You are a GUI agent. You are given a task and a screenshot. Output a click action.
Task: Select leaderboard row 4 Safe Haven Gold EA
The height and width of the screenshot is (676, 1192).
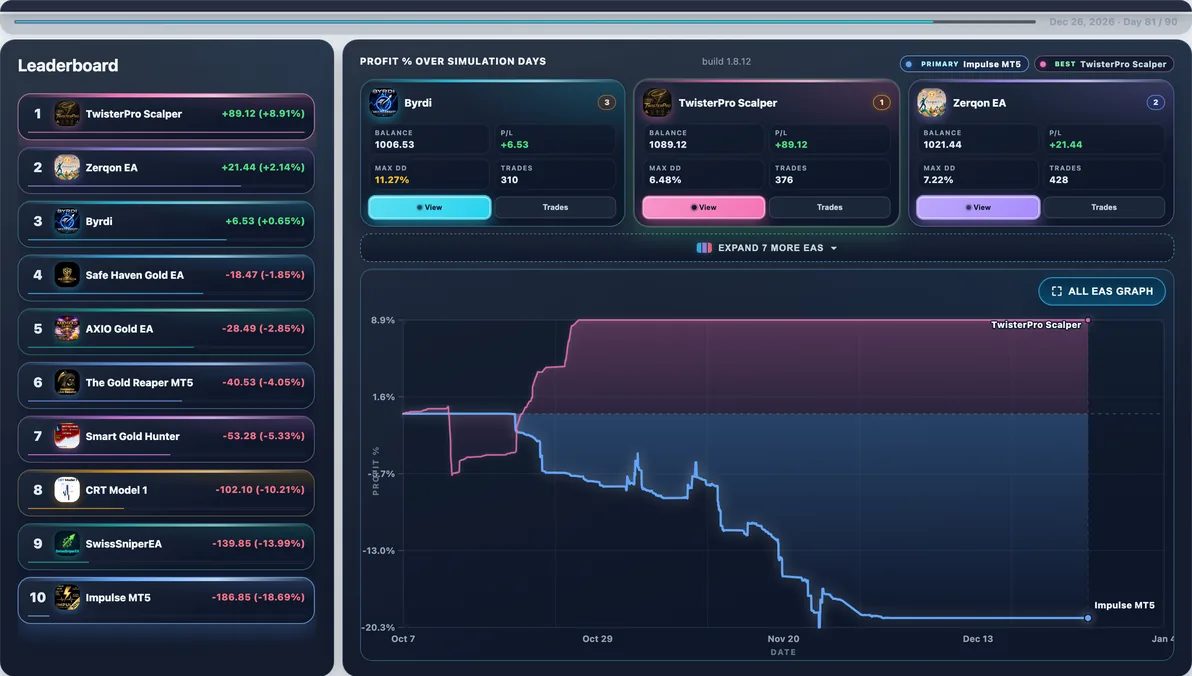click(166, 278)
